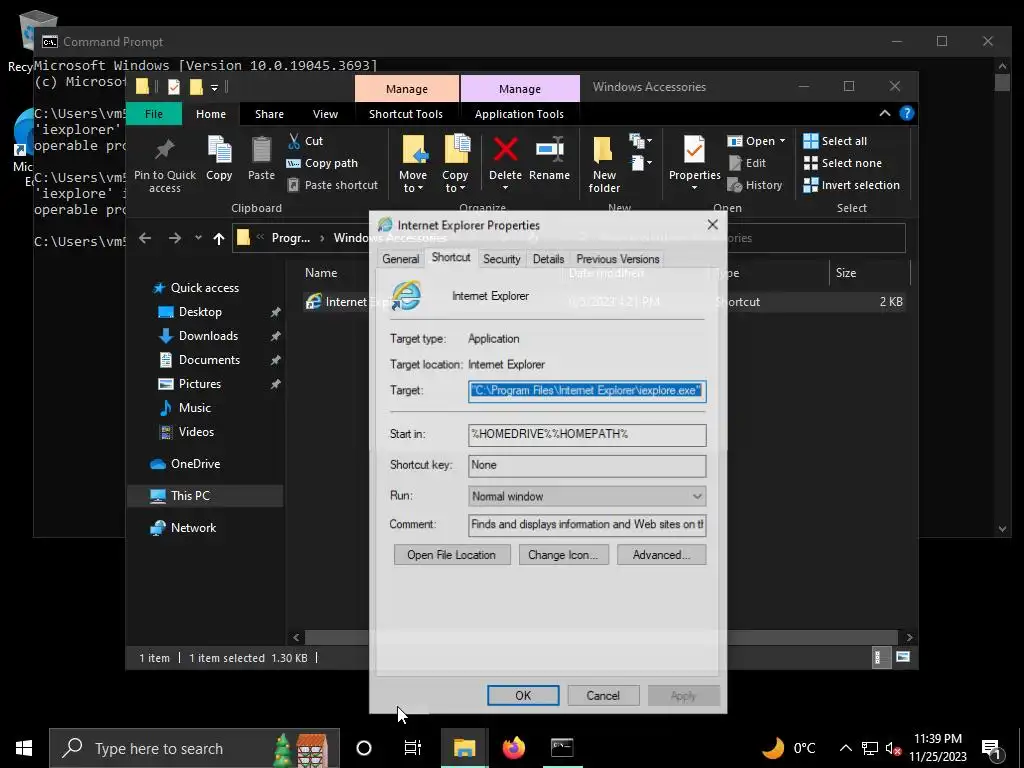
Task: Switch to Details tab in Properties
Action: pos(548,259)
